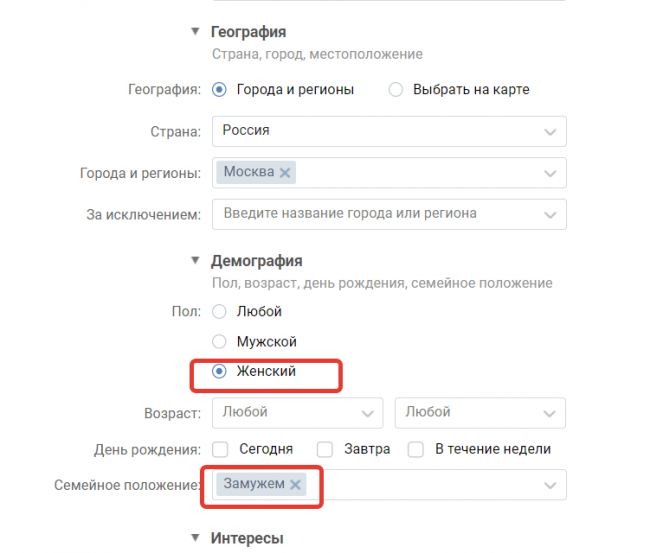Collapse the География section
This screenshot has height=553, width=650.
click(196, 33)
